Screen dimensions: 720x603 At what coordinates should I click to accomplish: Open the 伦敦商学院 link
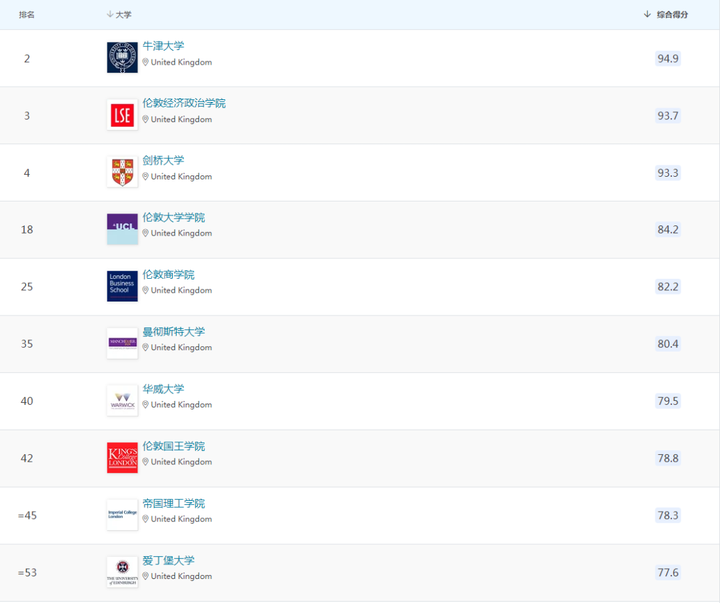coord(168,275)
